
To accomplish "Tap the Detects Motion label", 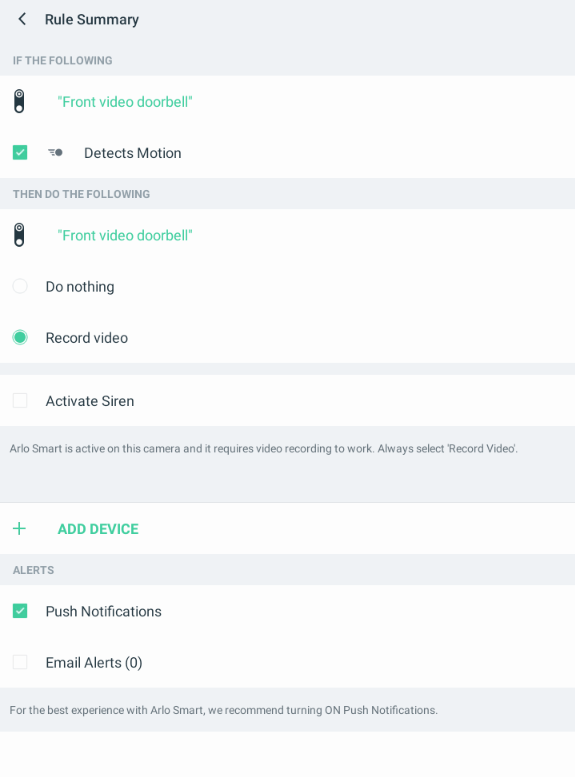I will coord(132,153).
